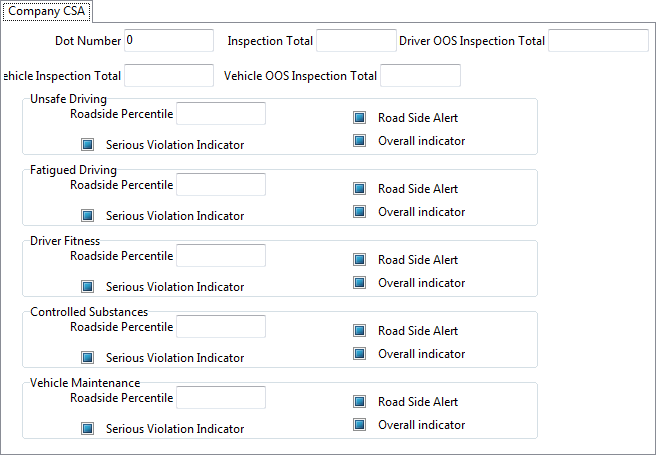
Task: Toggle Fatigued Driving Road Side Alert
Action: [x=360, y=189]
